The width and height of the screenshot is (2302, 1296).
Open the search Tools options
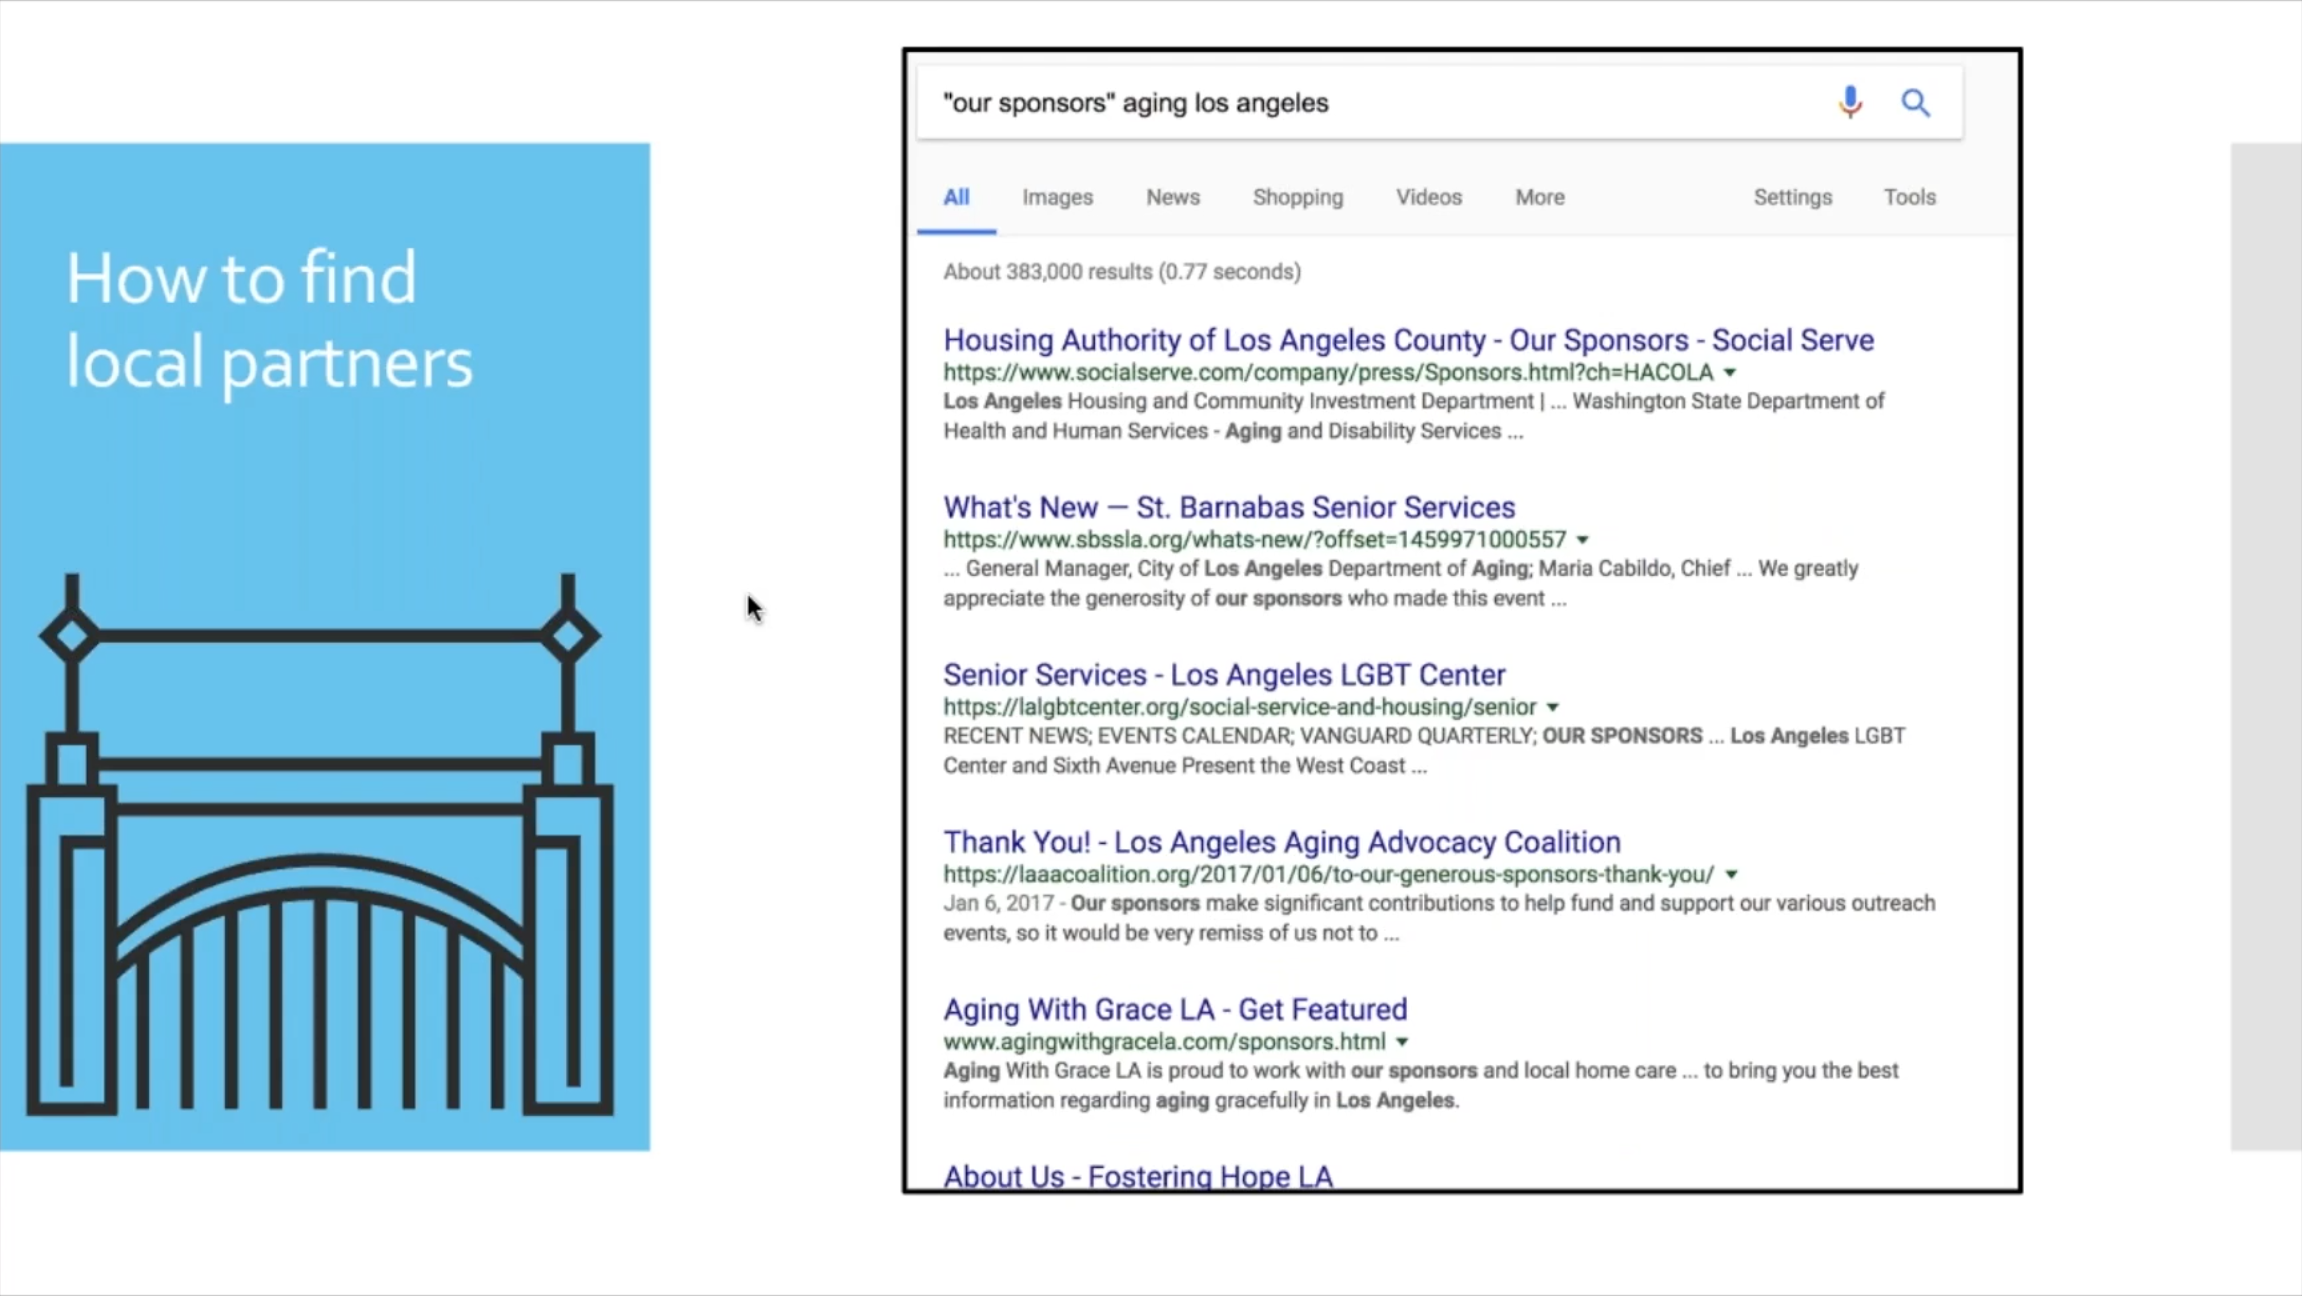click(1910, 197)
